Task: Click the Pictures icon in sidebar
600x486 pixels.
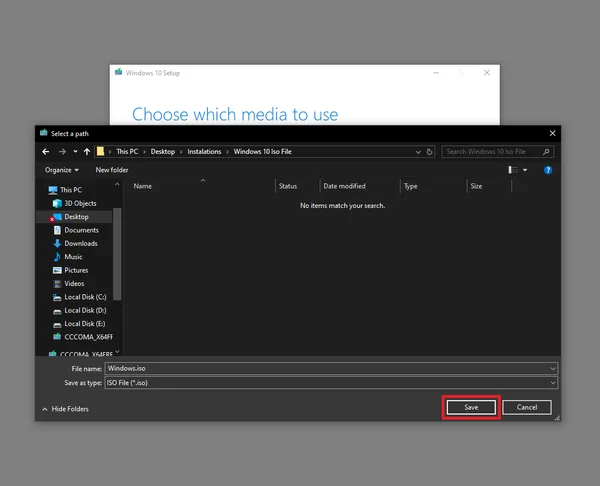Action: pyautogui.click(x=57, y=270)
